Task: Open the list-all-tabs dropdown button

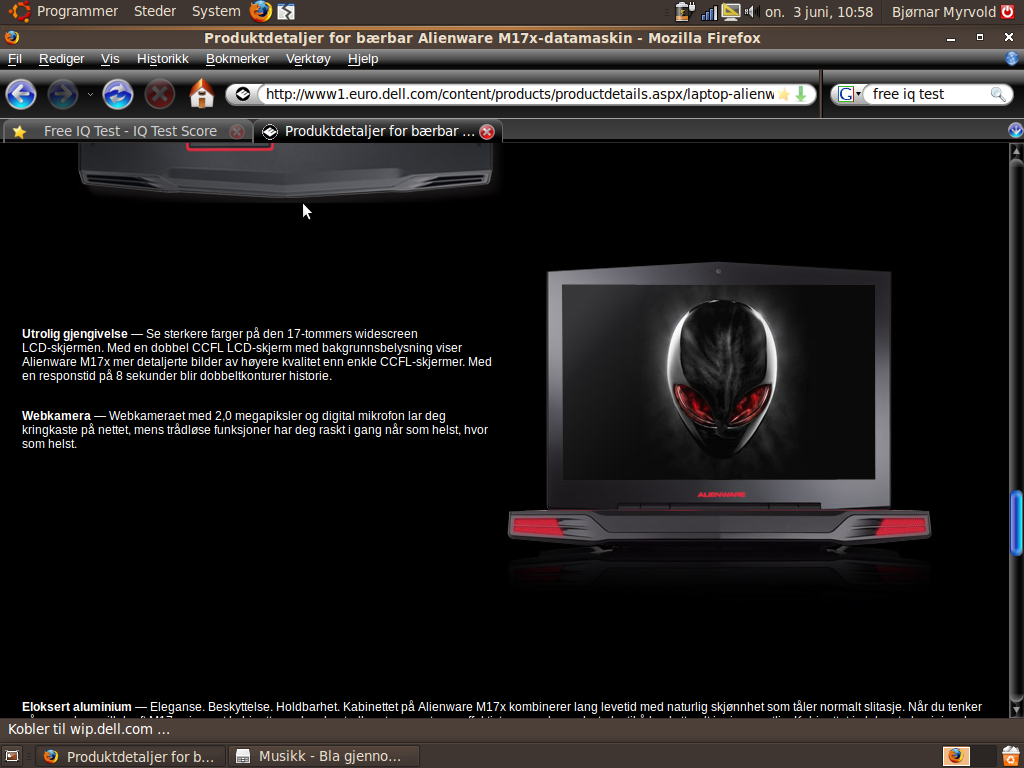Action: click(x=1015, y=131)
